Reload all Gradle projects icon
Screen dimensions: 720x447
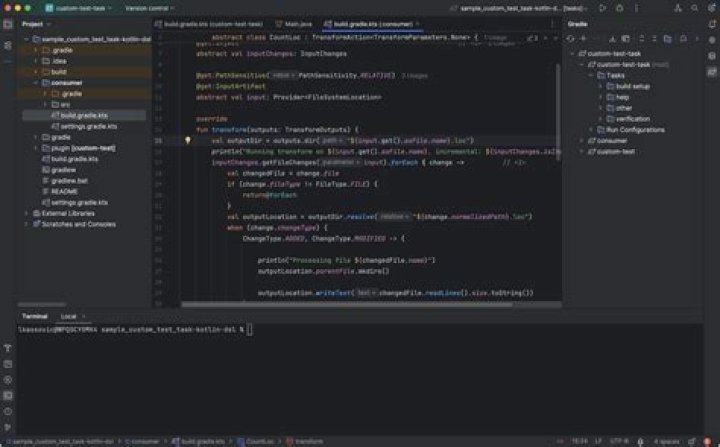click(570, 39)
